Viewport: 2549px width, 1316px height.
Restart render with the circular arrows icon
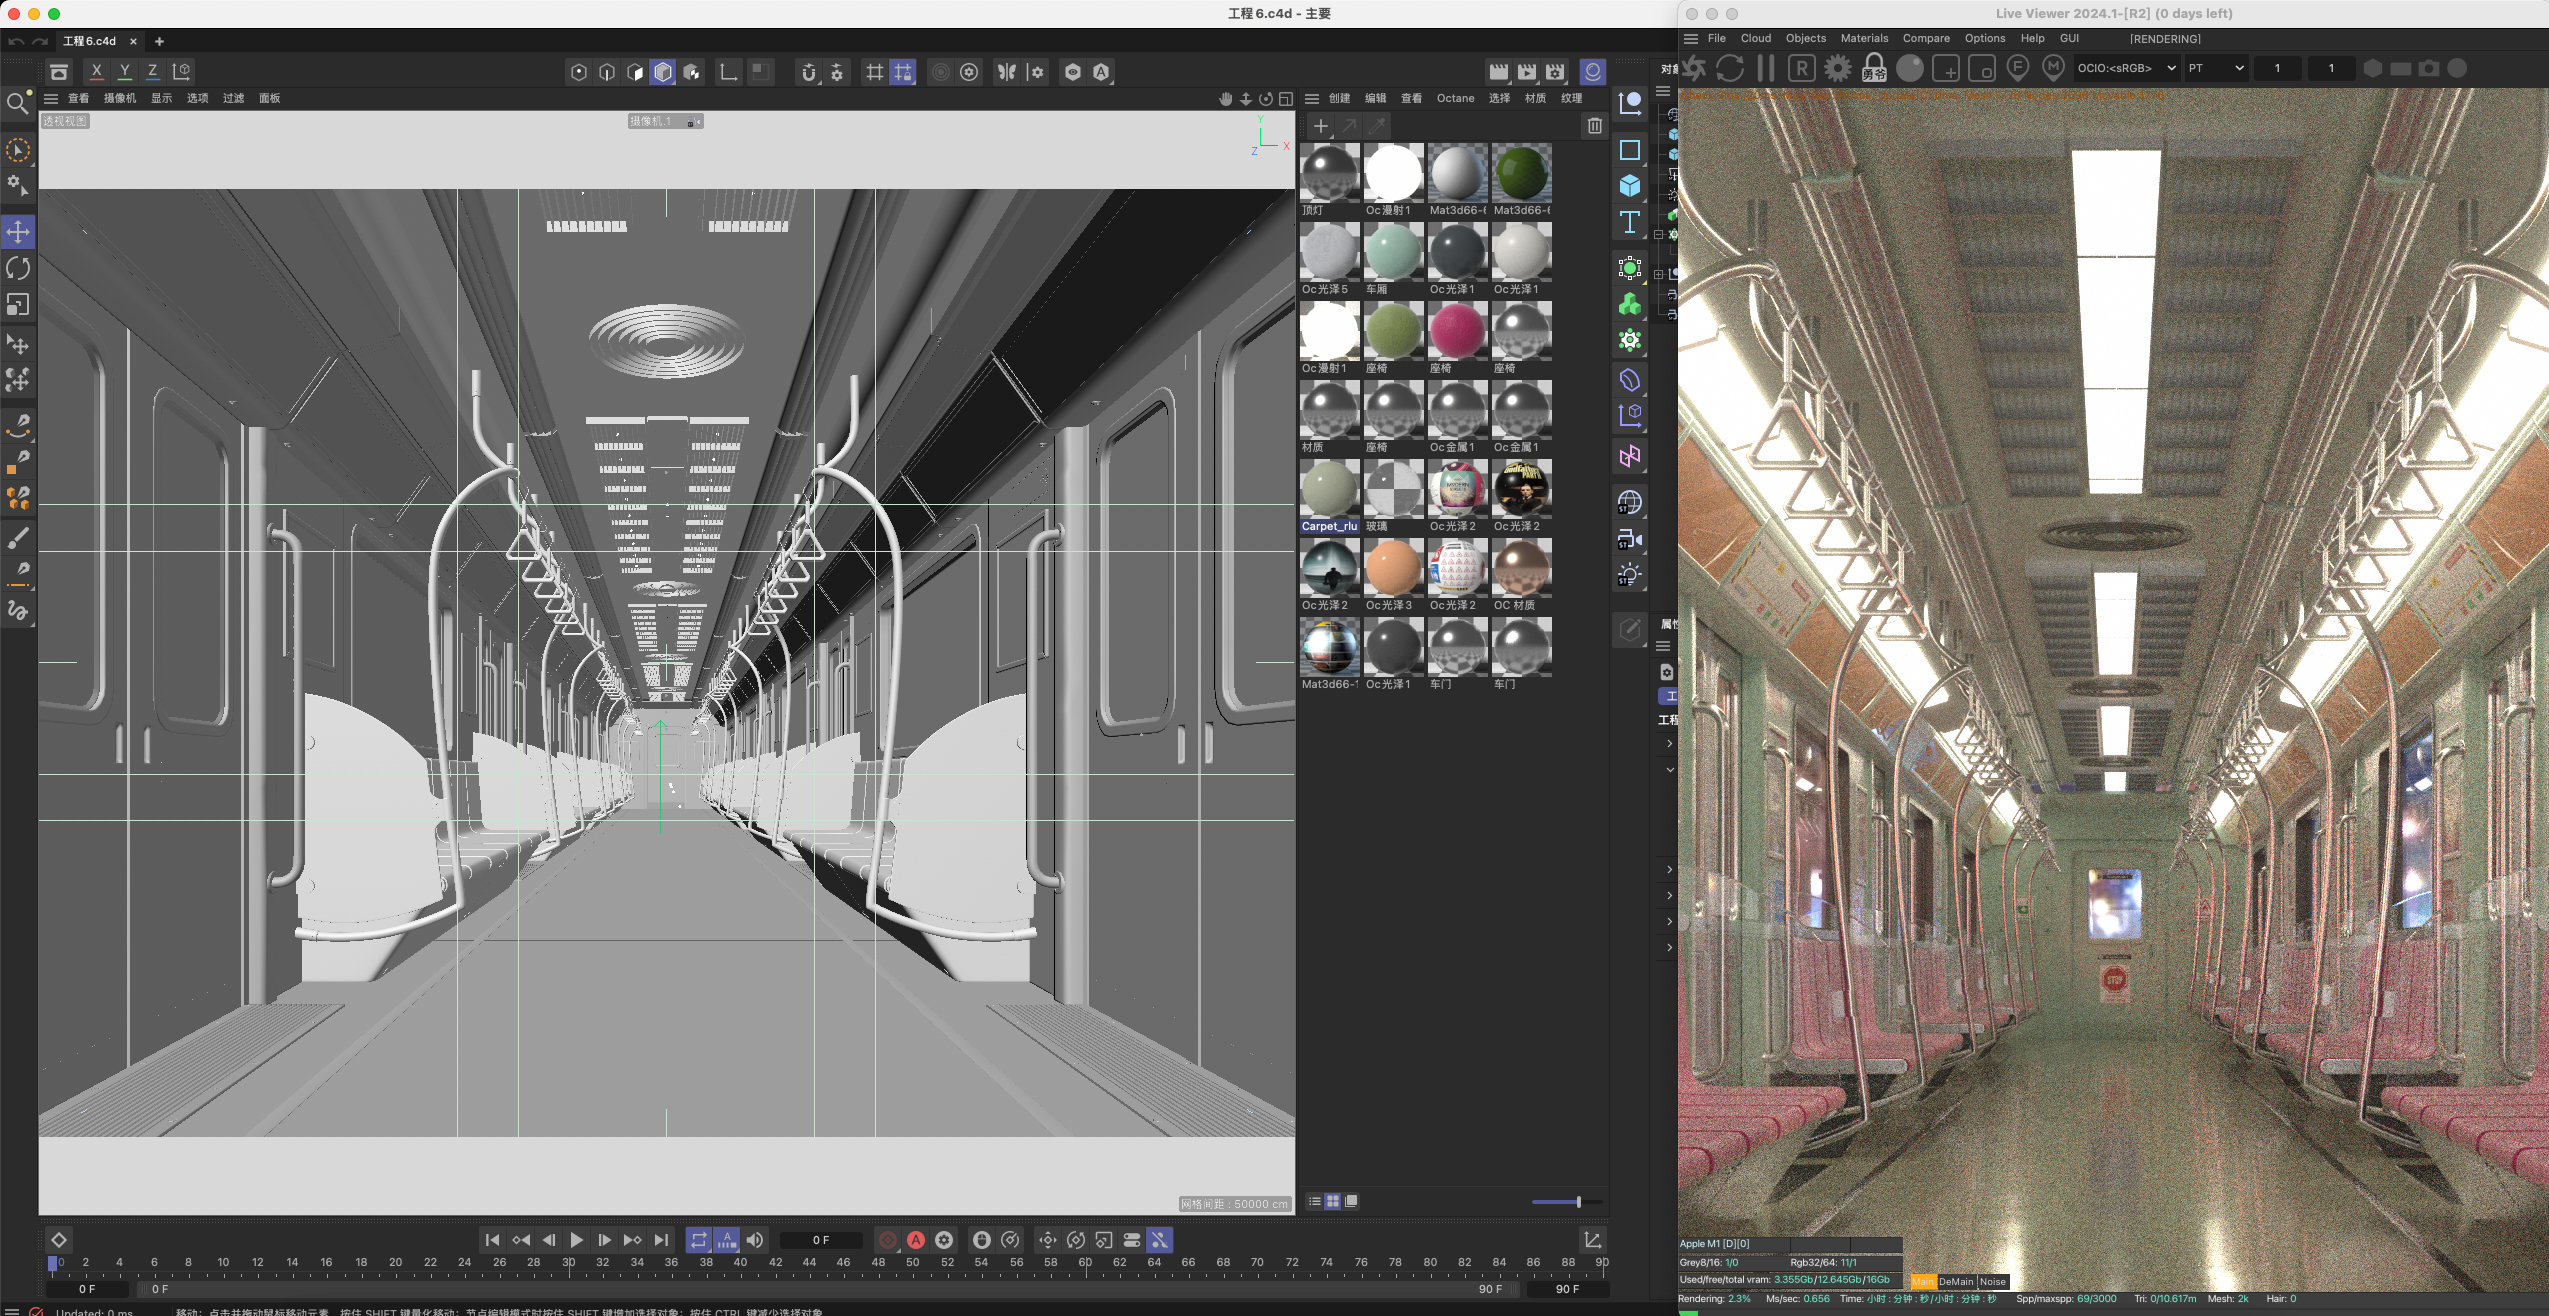click(x=1729, y=68)
